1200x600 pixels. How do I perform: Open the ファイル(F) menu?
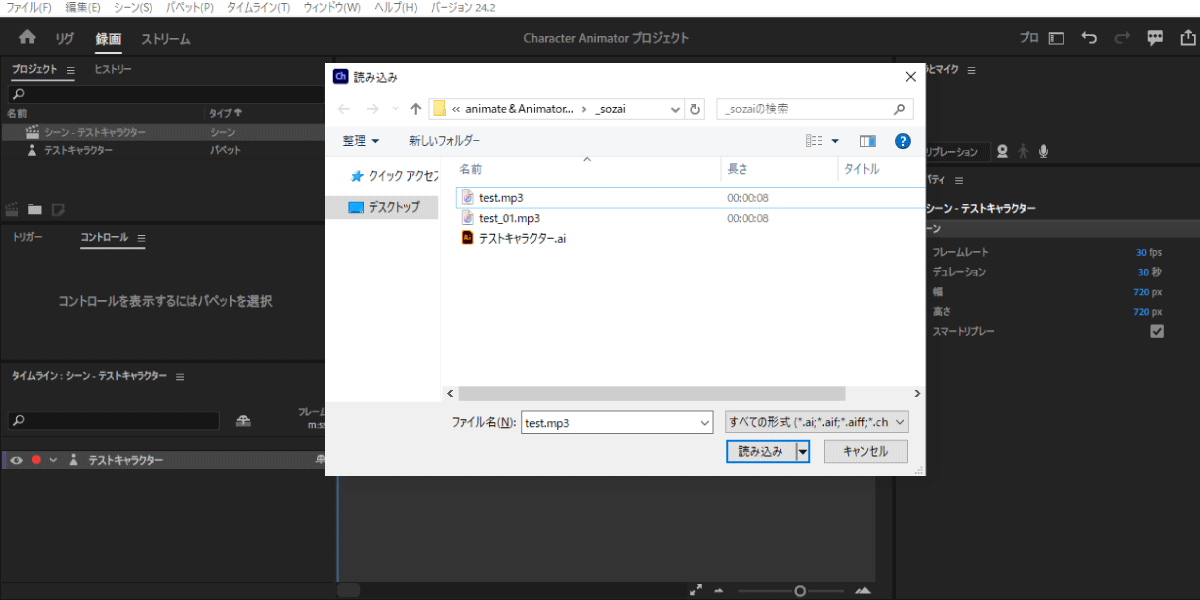click(x=29, y=7)
